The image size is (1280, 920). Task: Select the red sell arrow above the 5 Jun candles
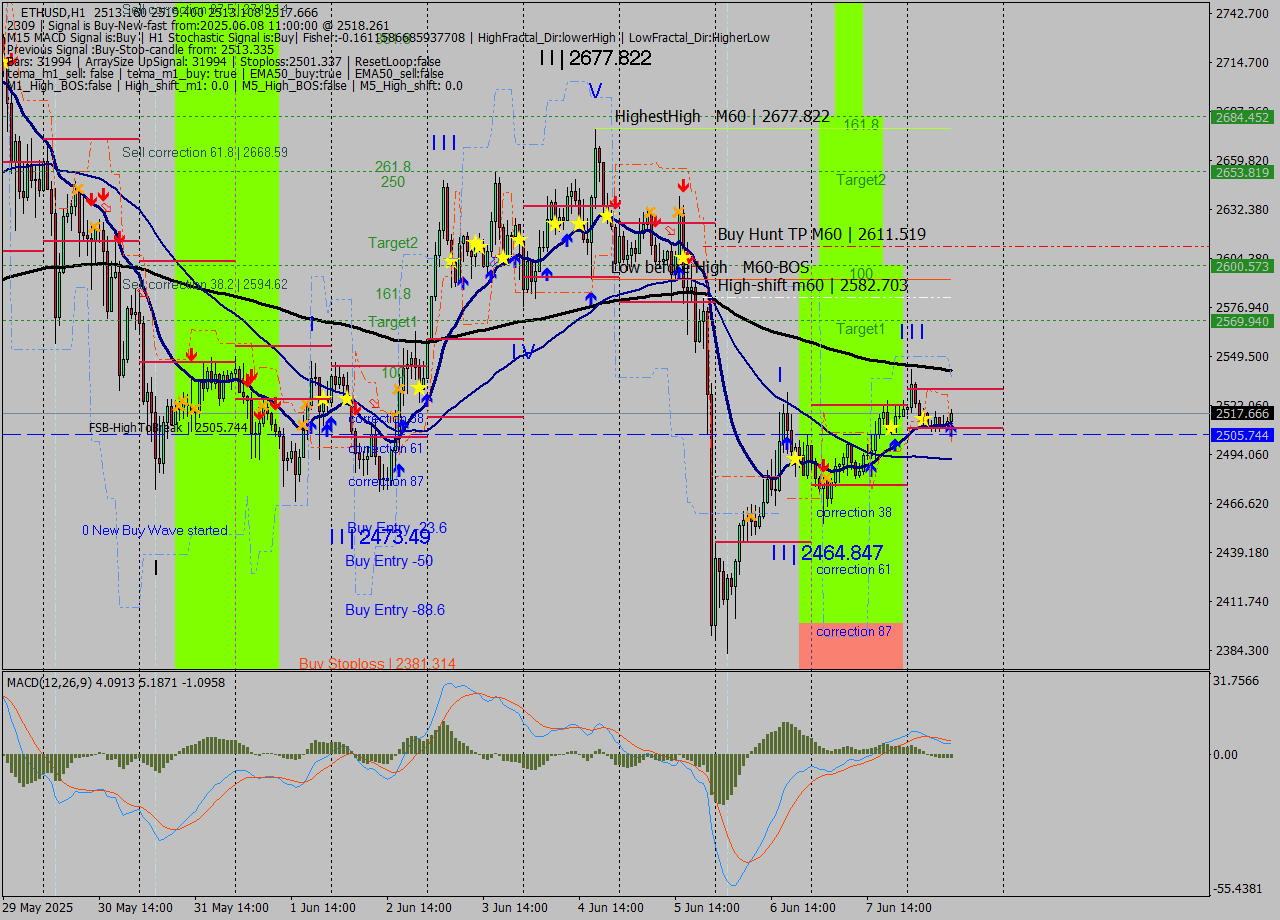684,186
